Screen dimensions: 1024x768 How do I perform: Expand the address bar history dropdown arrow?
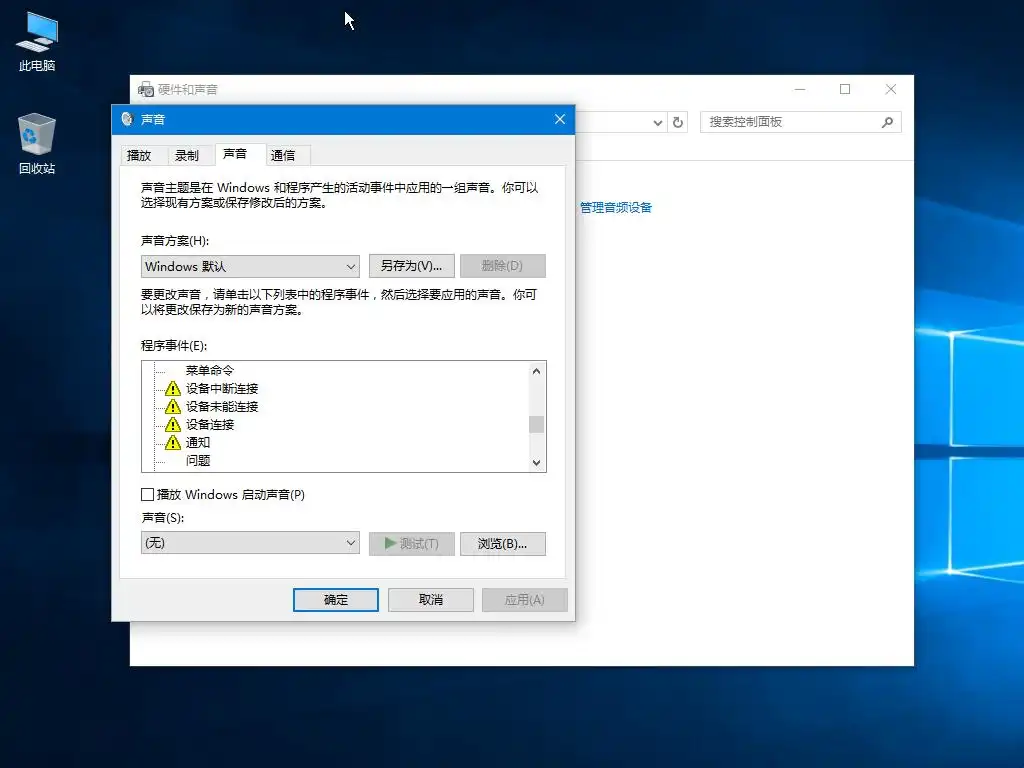[x=658, y=122]
